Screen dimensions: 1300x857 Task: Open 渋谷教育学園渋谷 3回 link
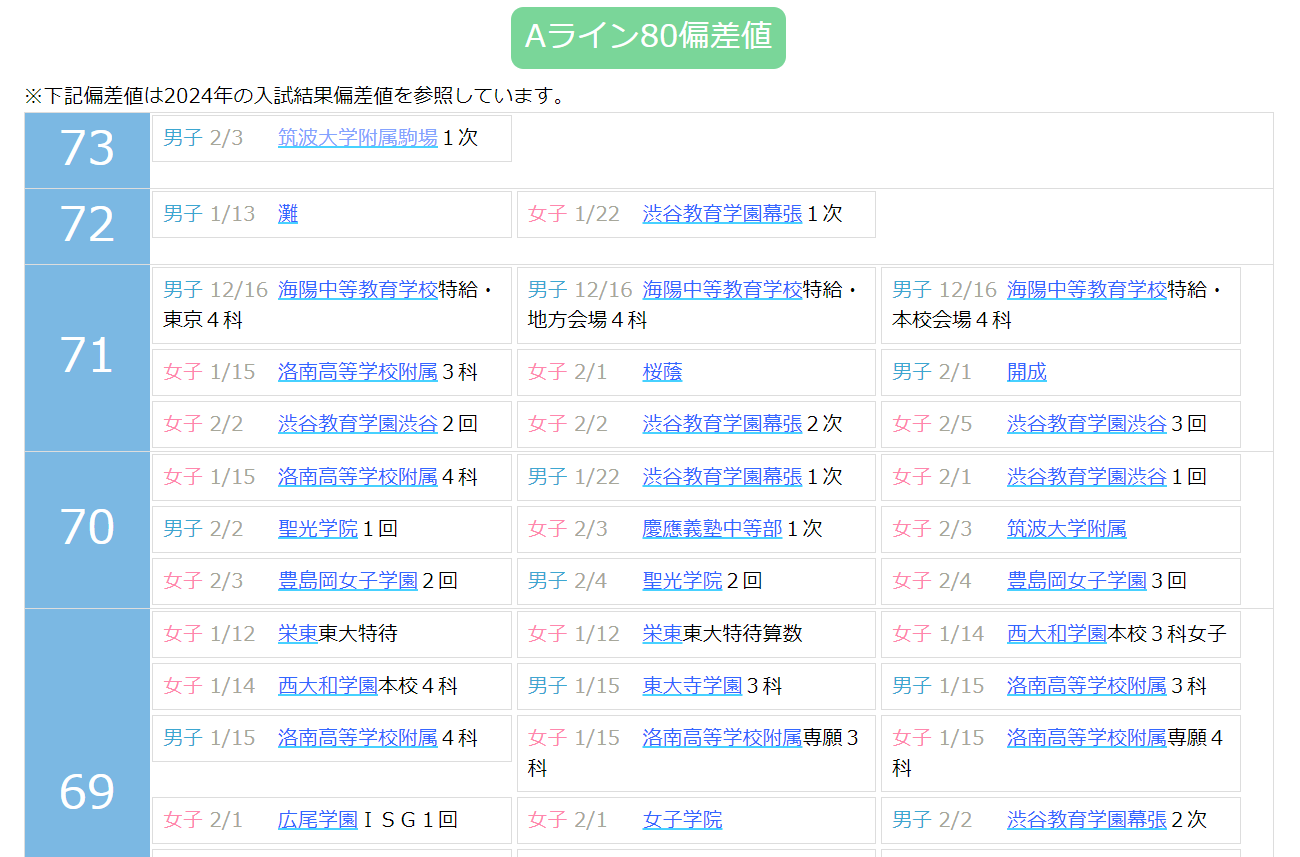[1087, 424]
